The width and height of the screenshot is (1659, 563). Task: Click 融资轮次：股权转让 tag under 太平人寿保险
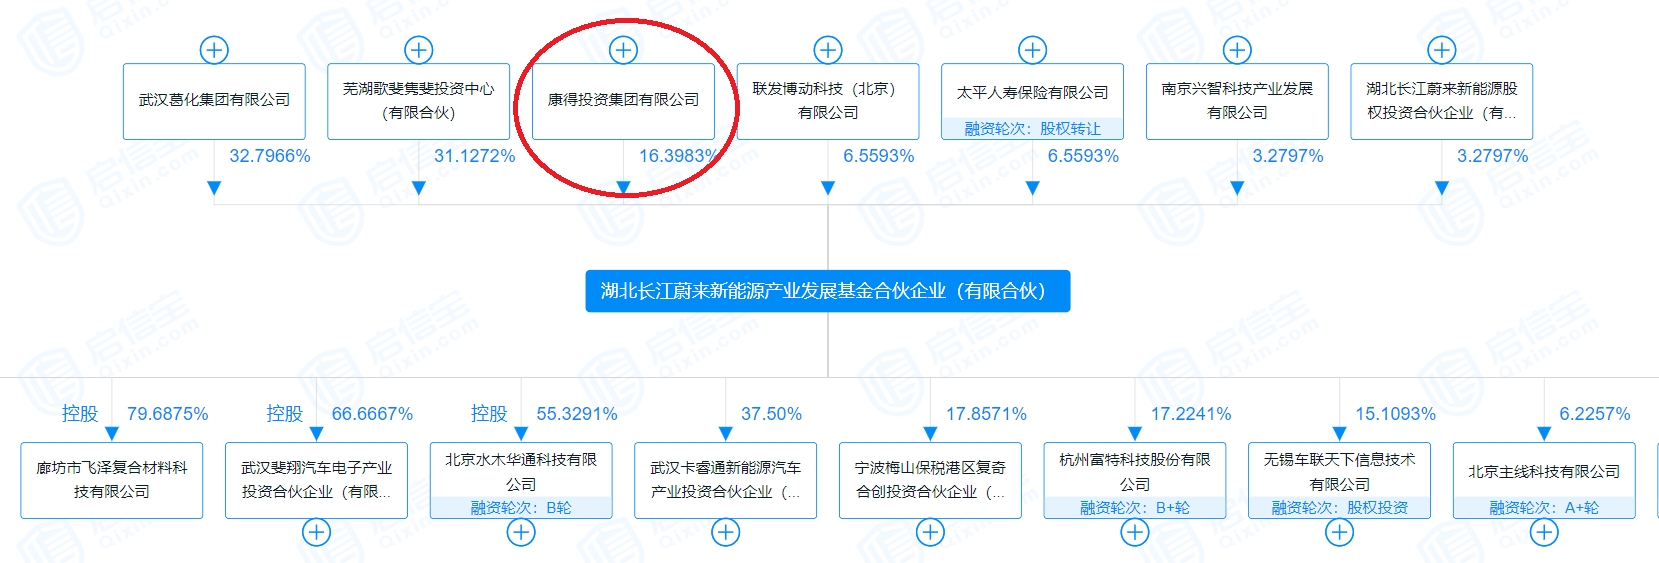pos(1032,128)
